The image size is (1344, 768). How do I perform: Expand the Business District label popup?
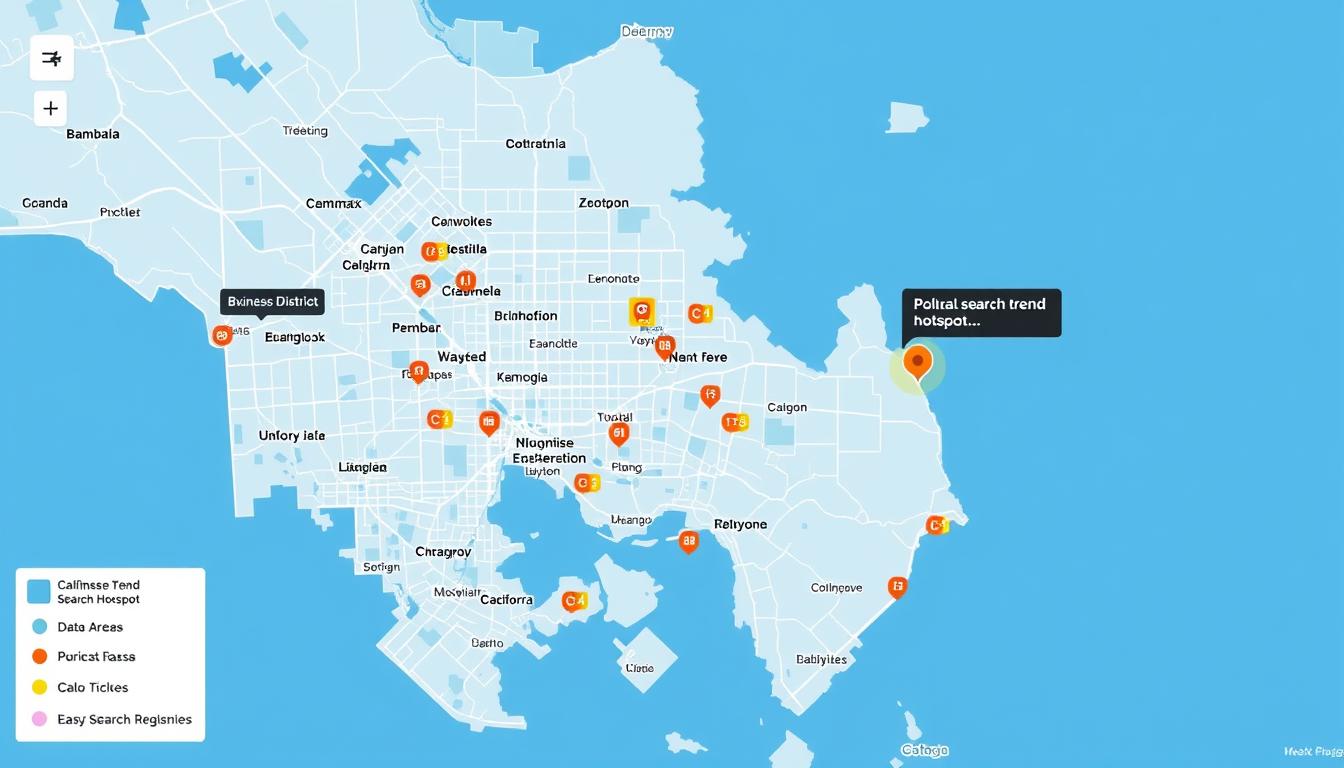[x=271, y=300]
